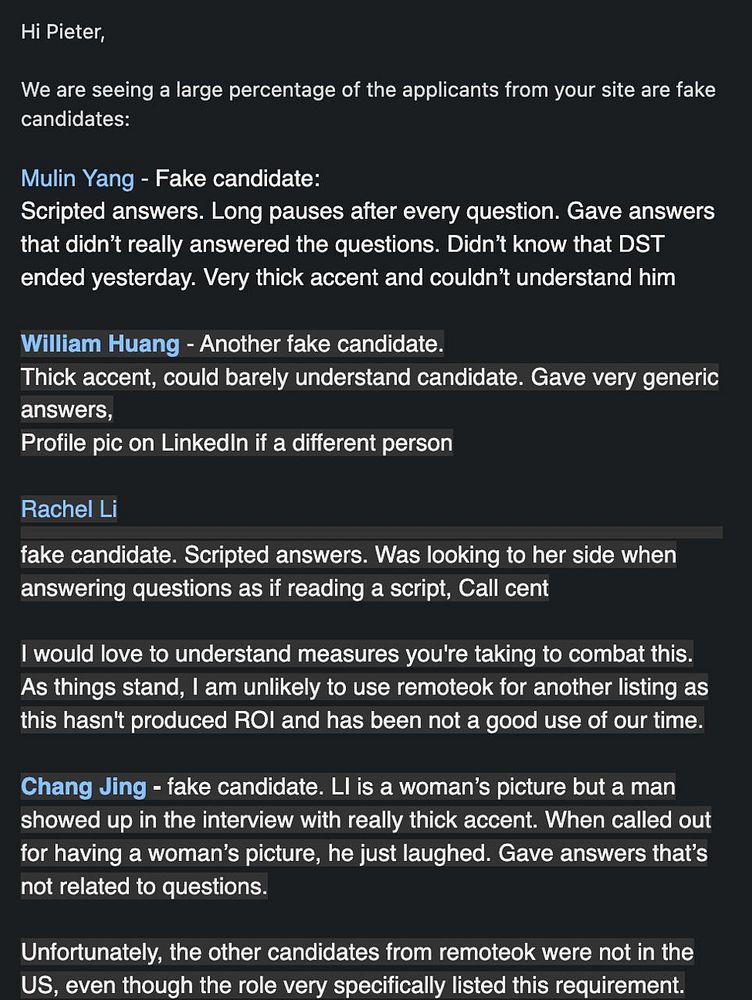
Task: Click the 'Hi Pieter,' greeting line
Action: tap(63, 32)
